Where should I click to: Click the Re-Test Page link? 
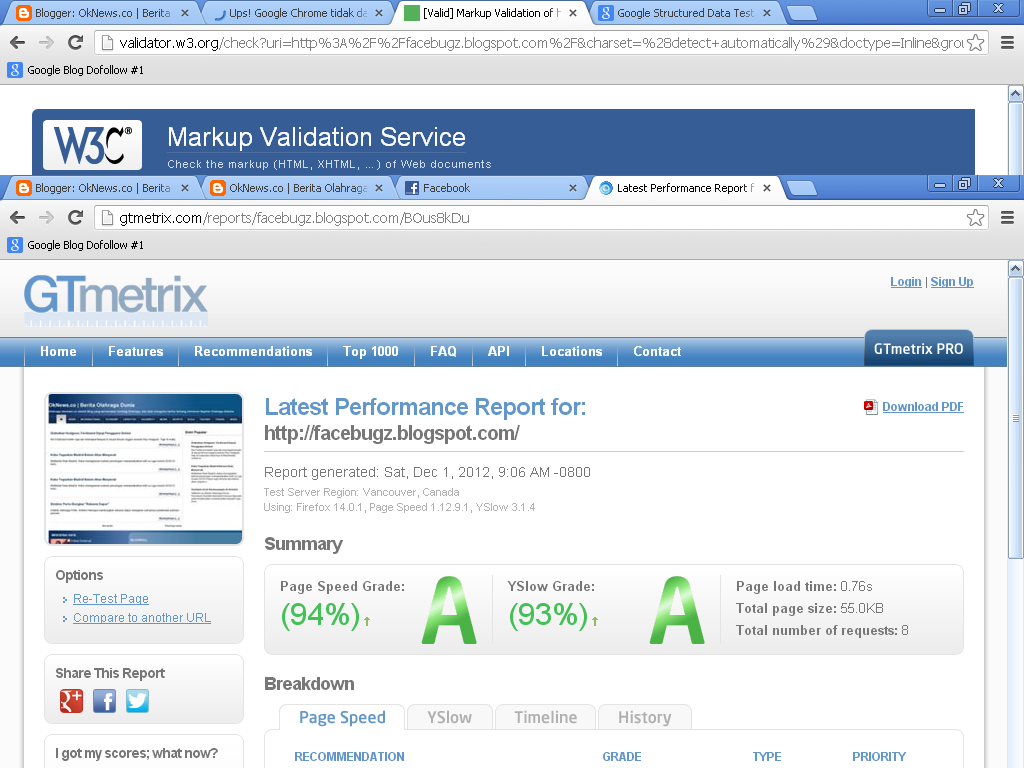(x=110, y=599)
